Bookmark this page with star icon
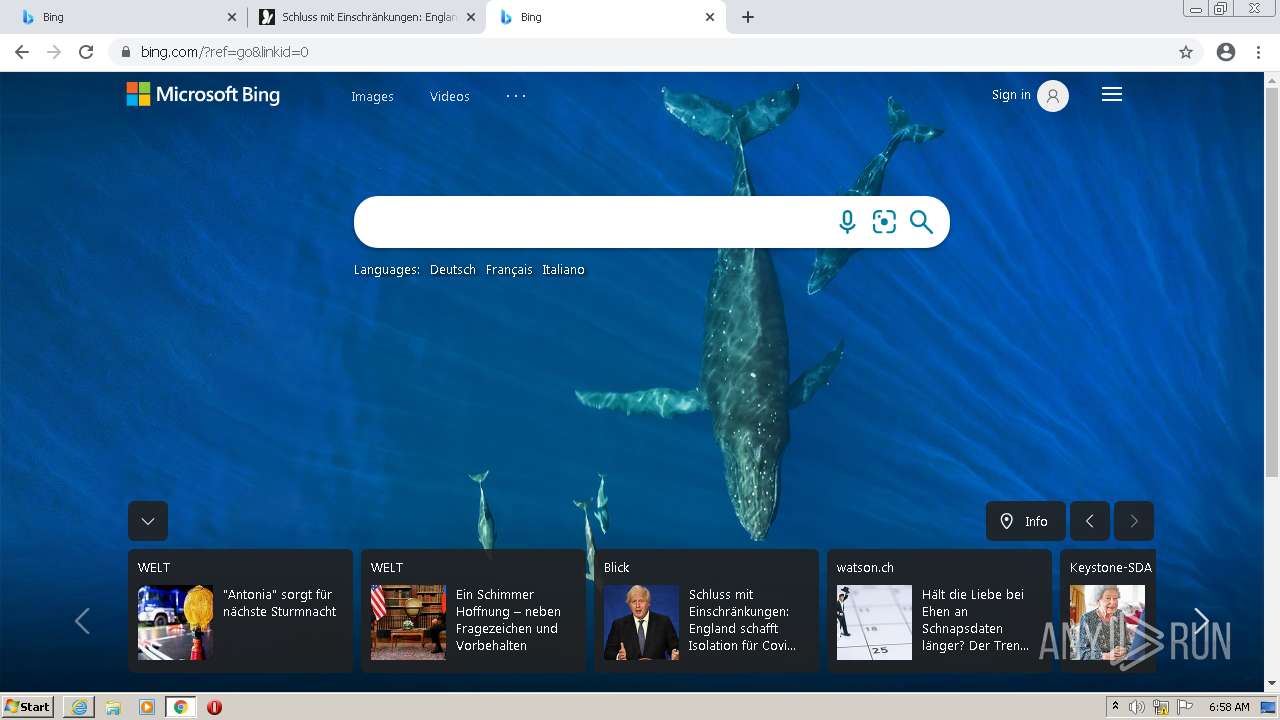 click(x=1186, y=52)
